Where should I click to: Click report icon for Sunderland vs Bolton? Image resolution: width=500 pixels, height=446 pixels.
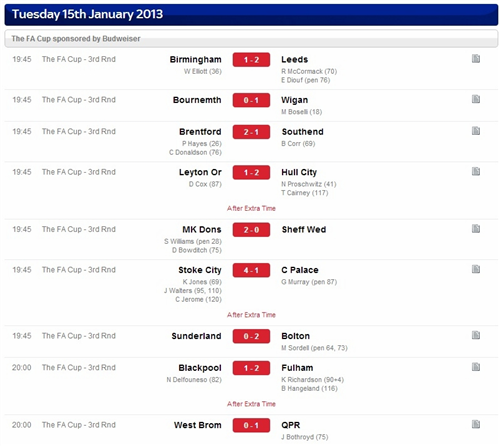coord(476,335)
